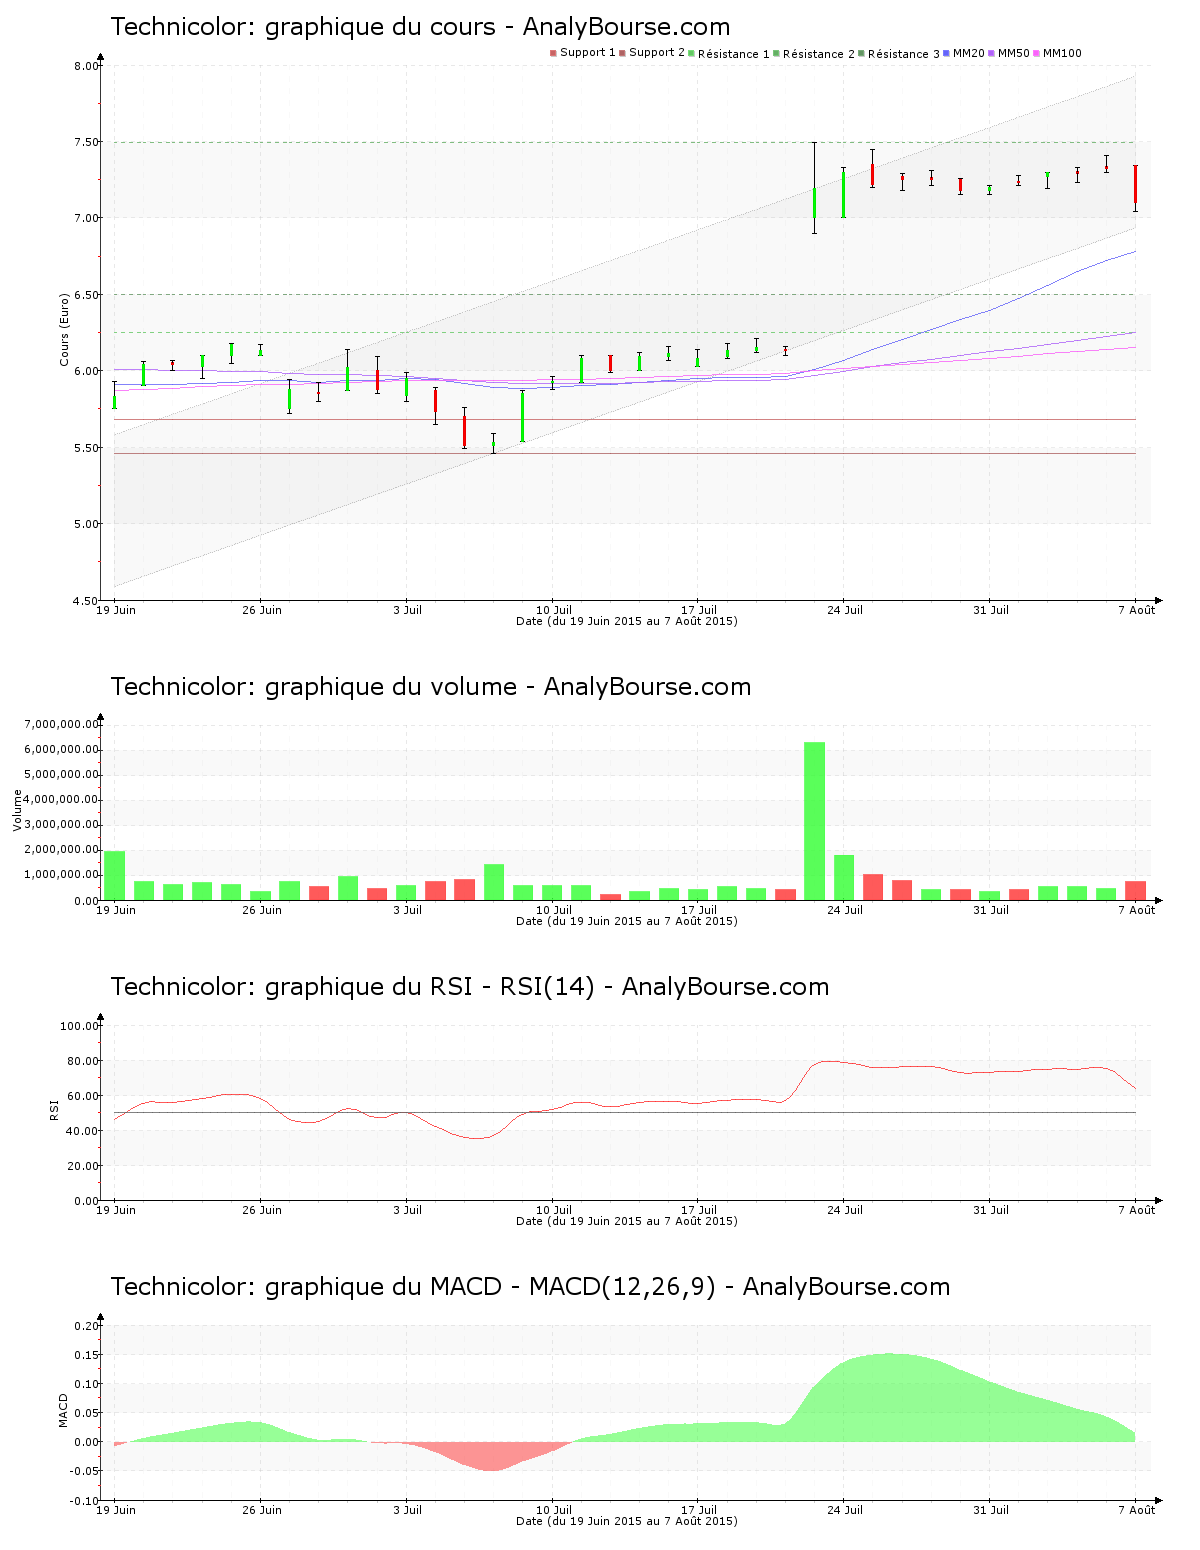Click the 'graphique du volume' chart title
The width and height of the screenshot is (1200, 1550).
pyautogui.click(x=430, y=687)
